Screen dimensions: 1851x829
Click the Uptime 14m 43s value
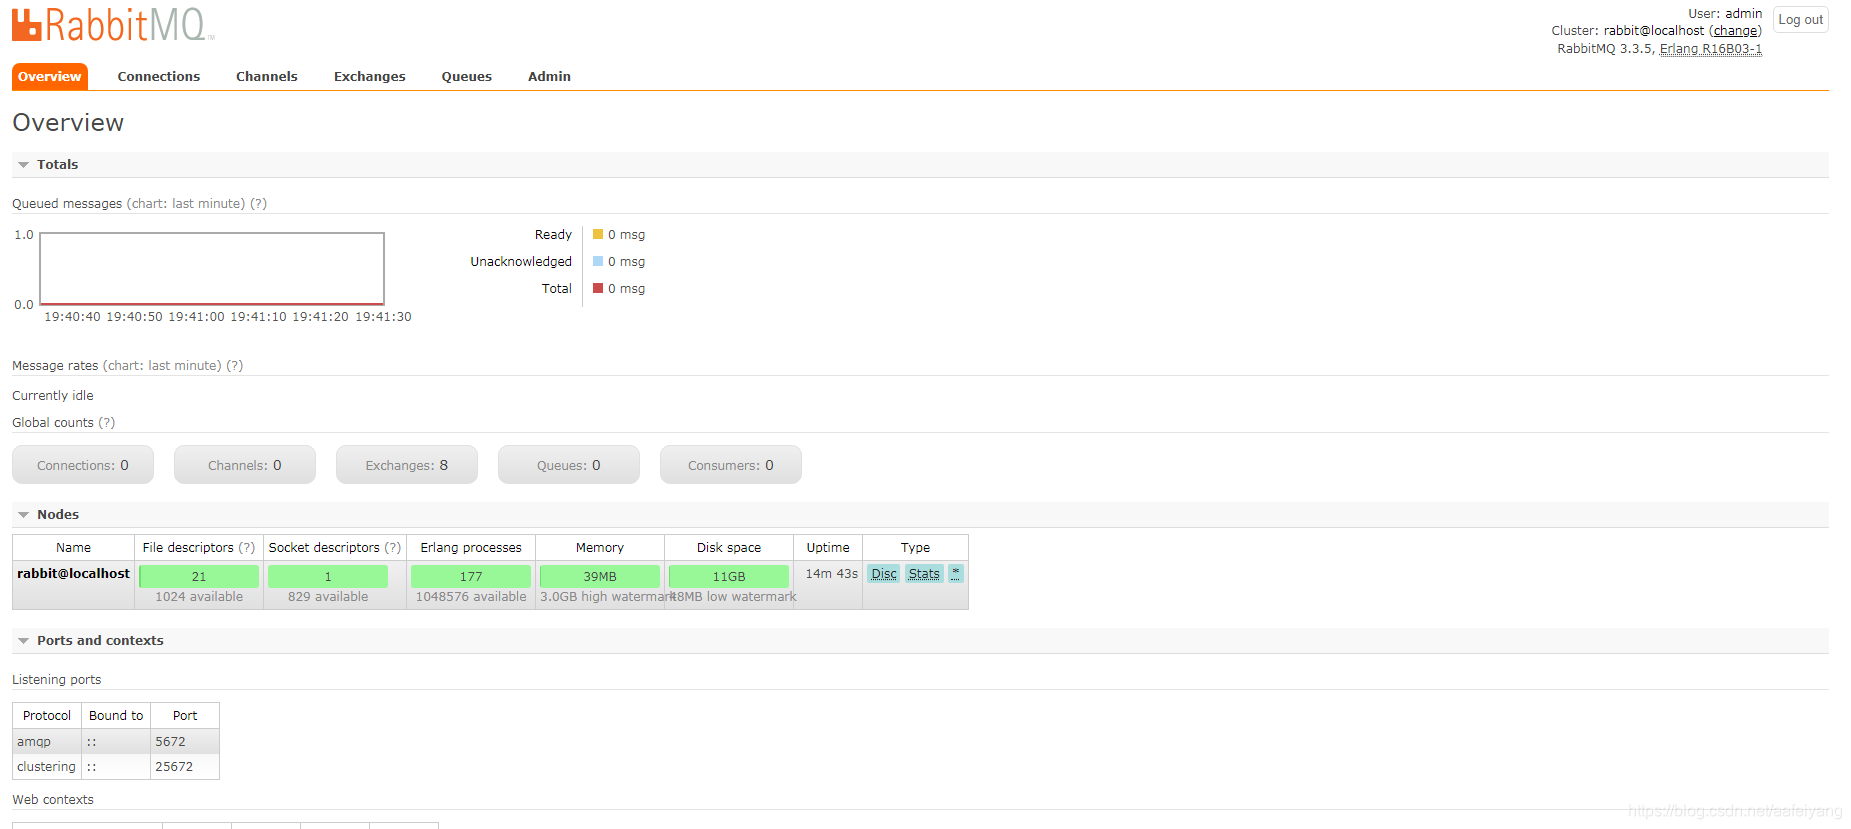coord(832,574)
